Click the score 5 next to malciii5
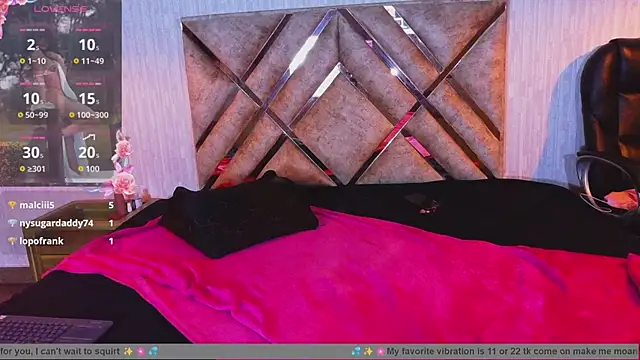Image resolution: width=640 pixels, height=360 pixels. pos(111,205)
